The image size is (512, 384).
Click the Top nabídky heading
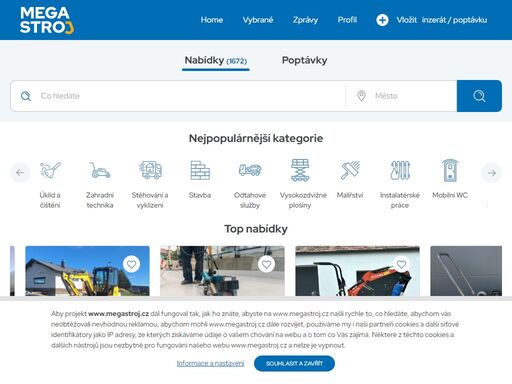256,229
